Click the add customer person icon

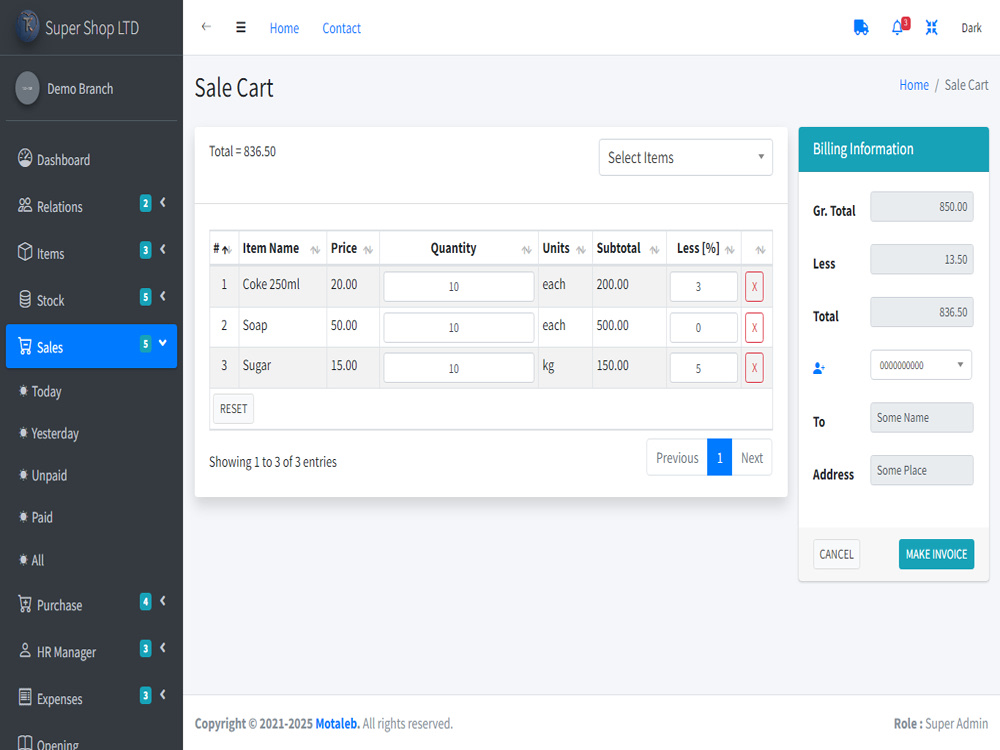(819, 368)
